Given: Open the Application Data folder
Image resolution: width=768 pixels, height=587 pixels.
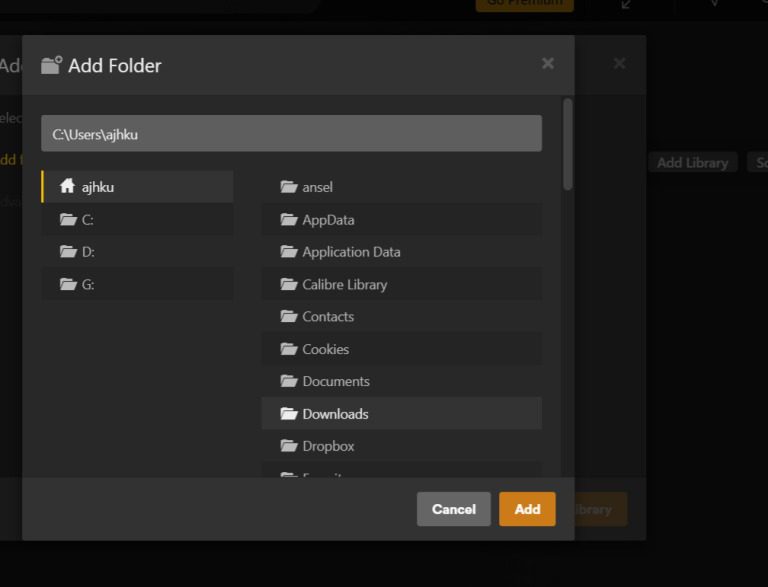Looking at the screenshot, I should [351, 252].
